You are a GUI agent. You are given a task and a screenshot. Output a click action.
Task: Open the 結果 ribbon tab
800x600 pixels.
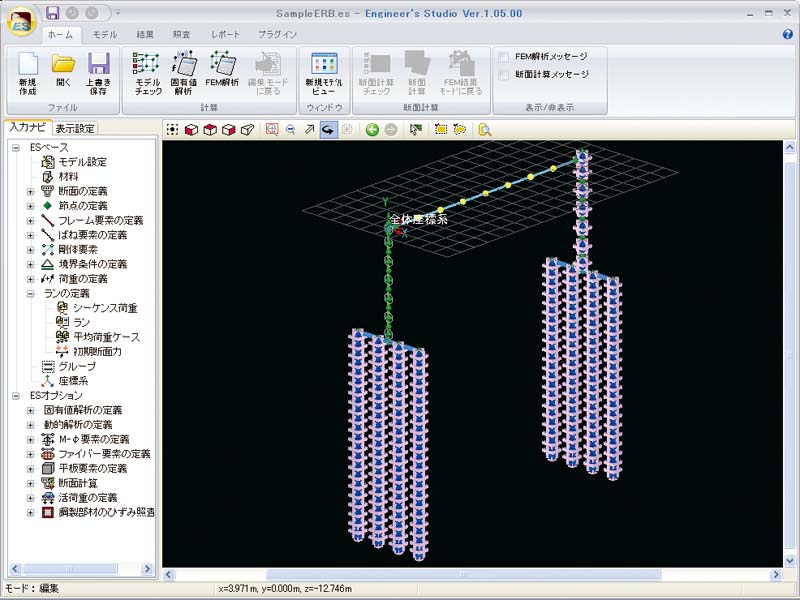pos(145,34)
